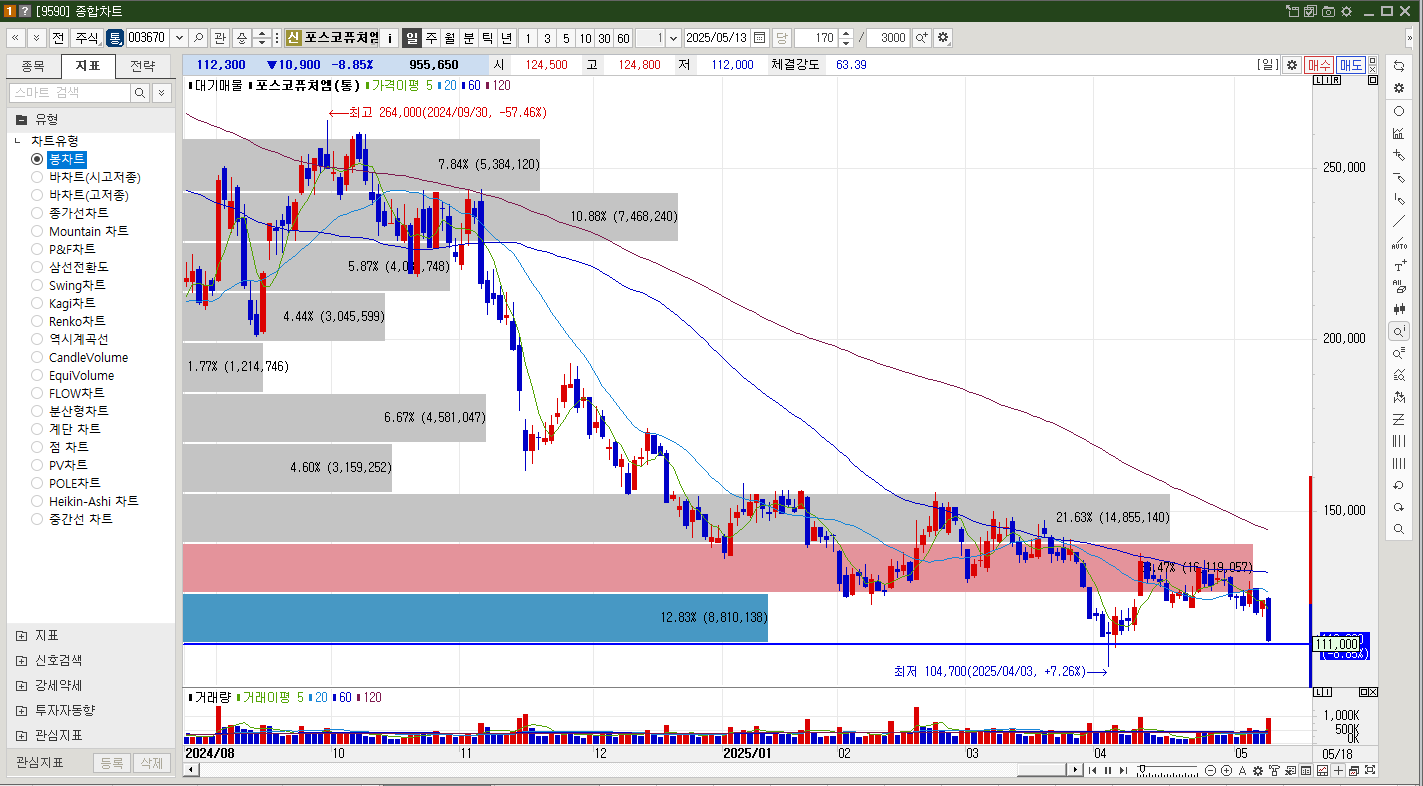Click the 30 period button
Image resolution: width=1423 pixels, height=786 pixels.
(x=604, y=38)
